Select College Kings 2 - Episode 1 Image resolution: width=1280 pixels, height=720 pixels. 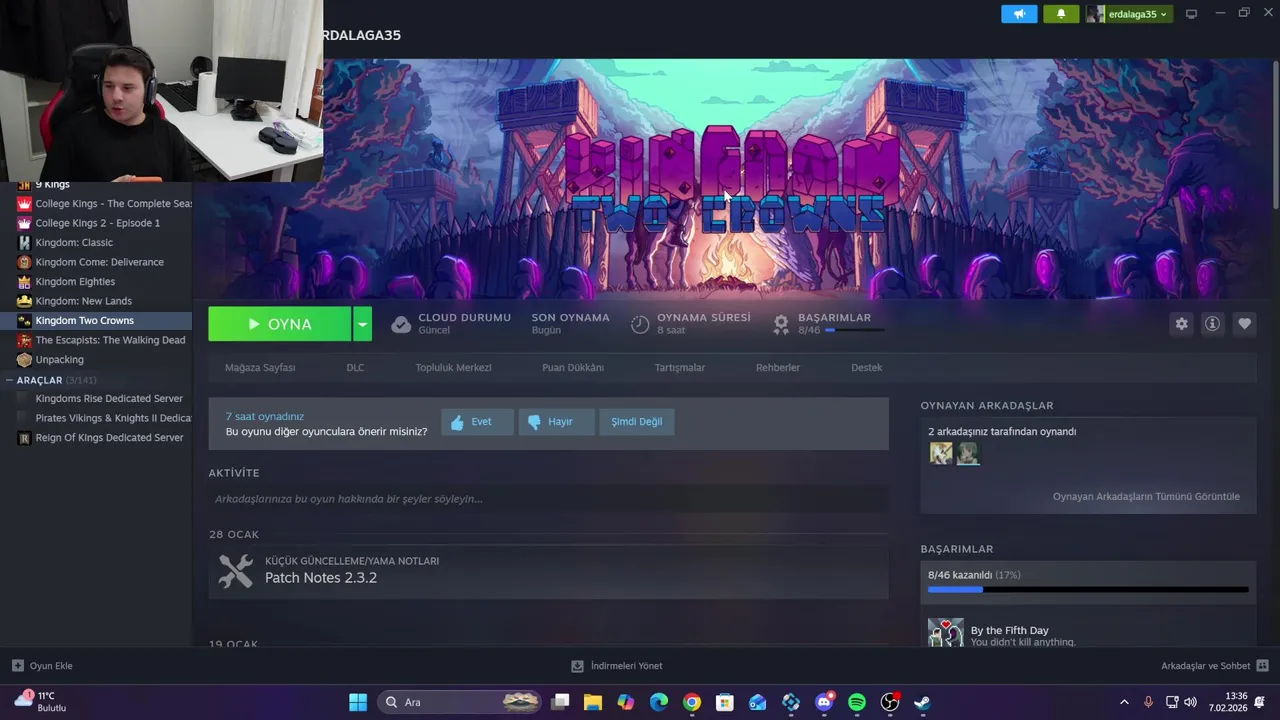[96, 223]
